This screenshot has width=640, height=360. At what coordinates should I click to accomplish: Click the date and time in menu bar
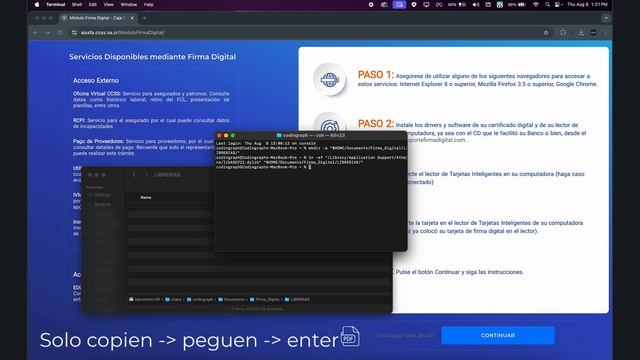587,4
